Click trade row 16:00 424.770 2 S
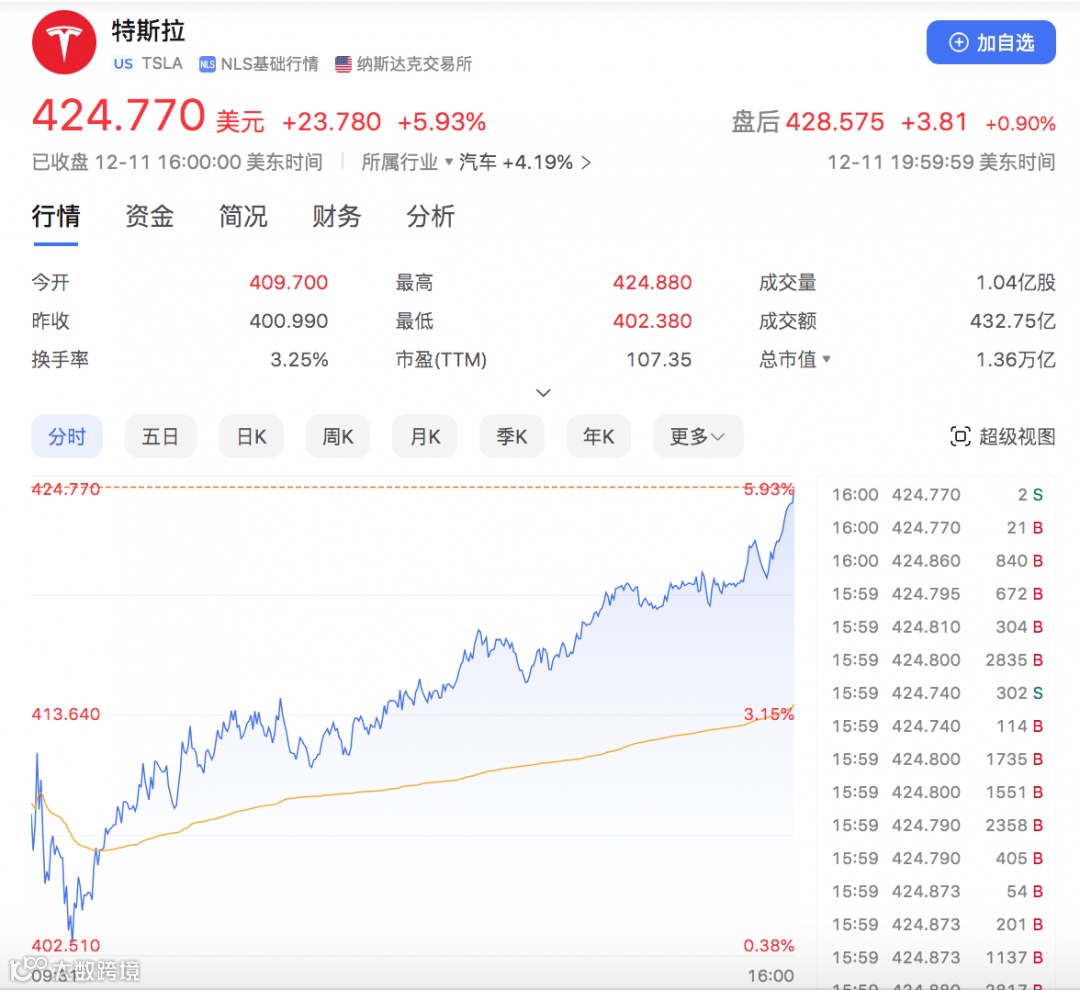The height and width of the screenshot is (990, 1080). click(x=937, y=495)
